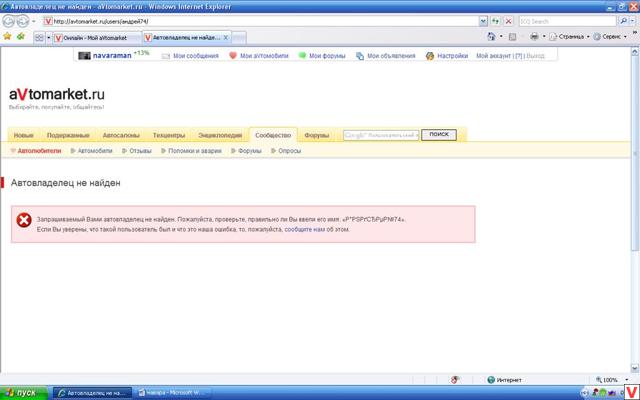
Task: Click Отзывы submenu link
Action: click(x=140, y=151)
